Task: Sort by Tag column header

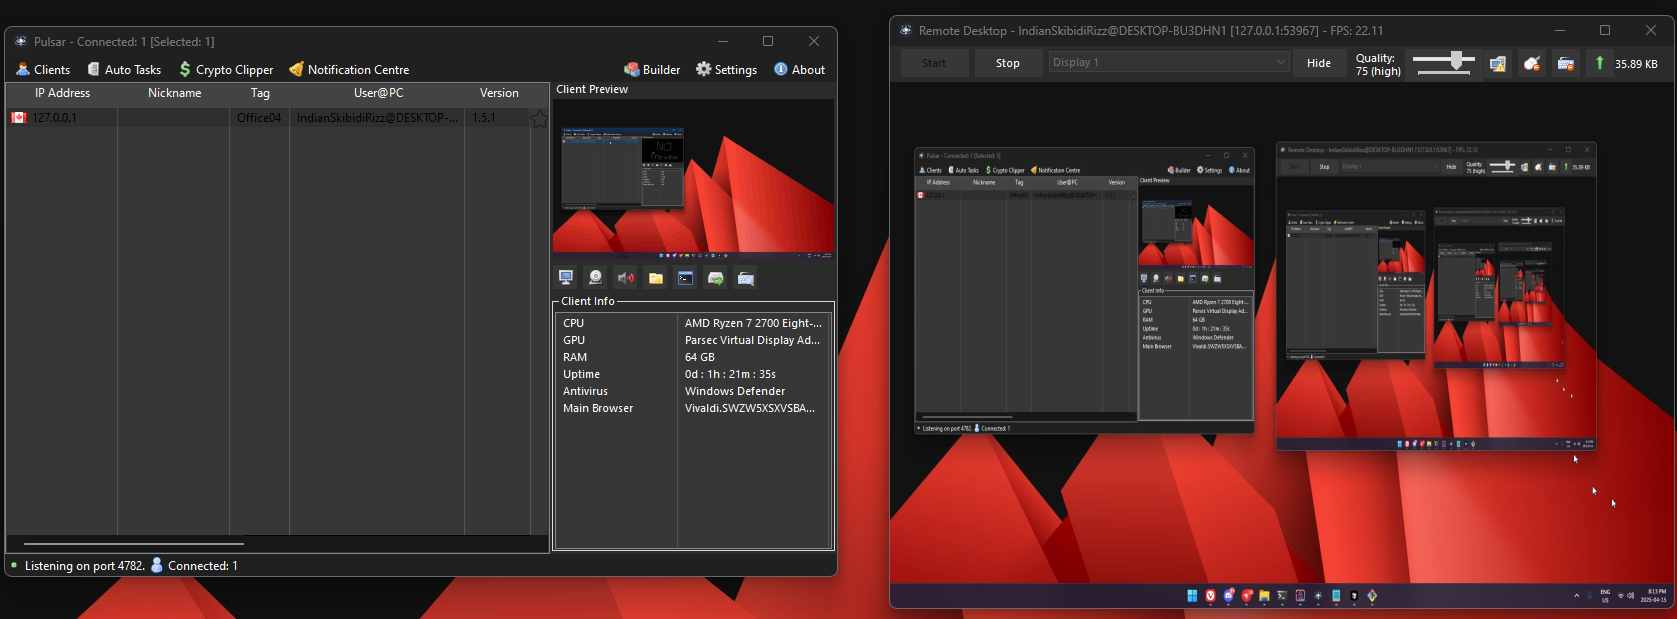Action: [x=260, y=93]
